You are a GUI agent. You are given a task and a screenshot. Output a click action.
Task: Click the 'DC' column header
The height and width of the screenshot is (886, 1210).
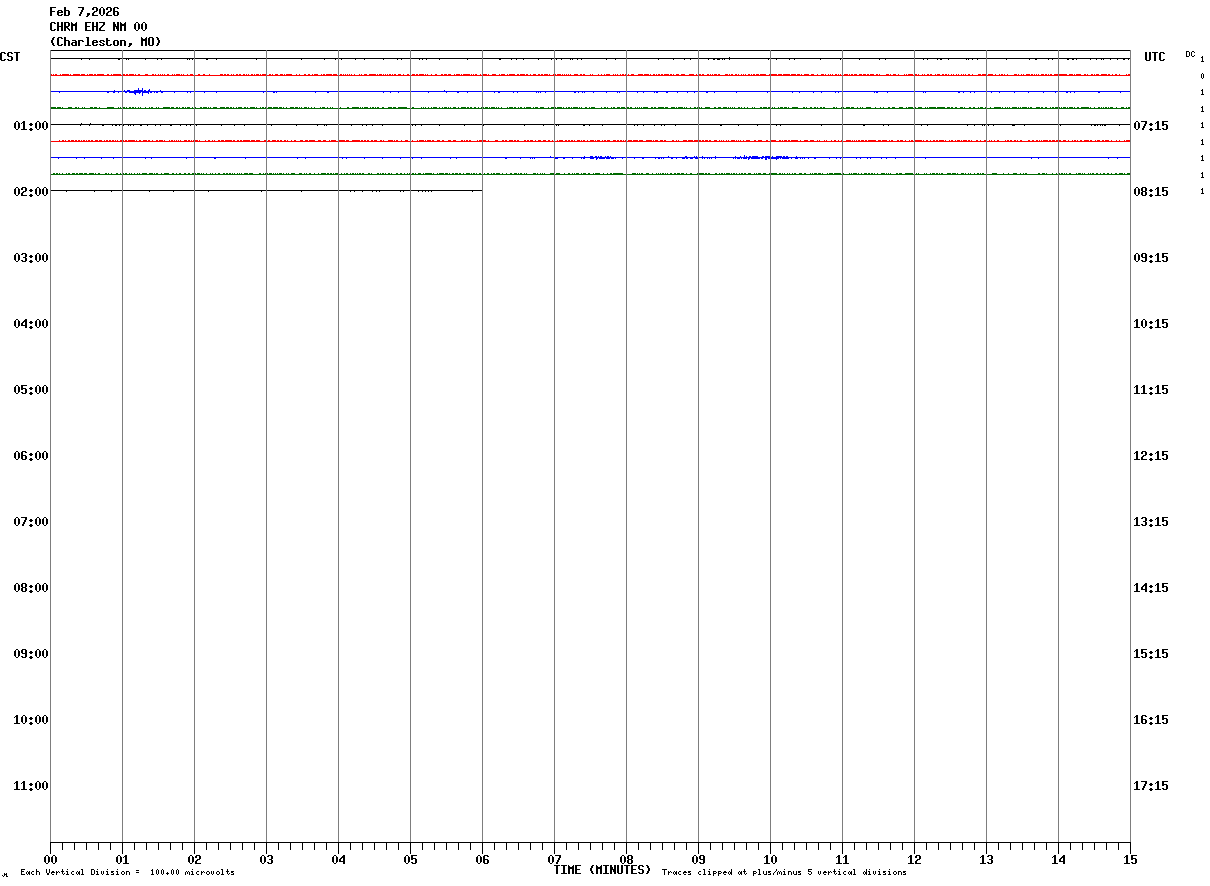1190,54
